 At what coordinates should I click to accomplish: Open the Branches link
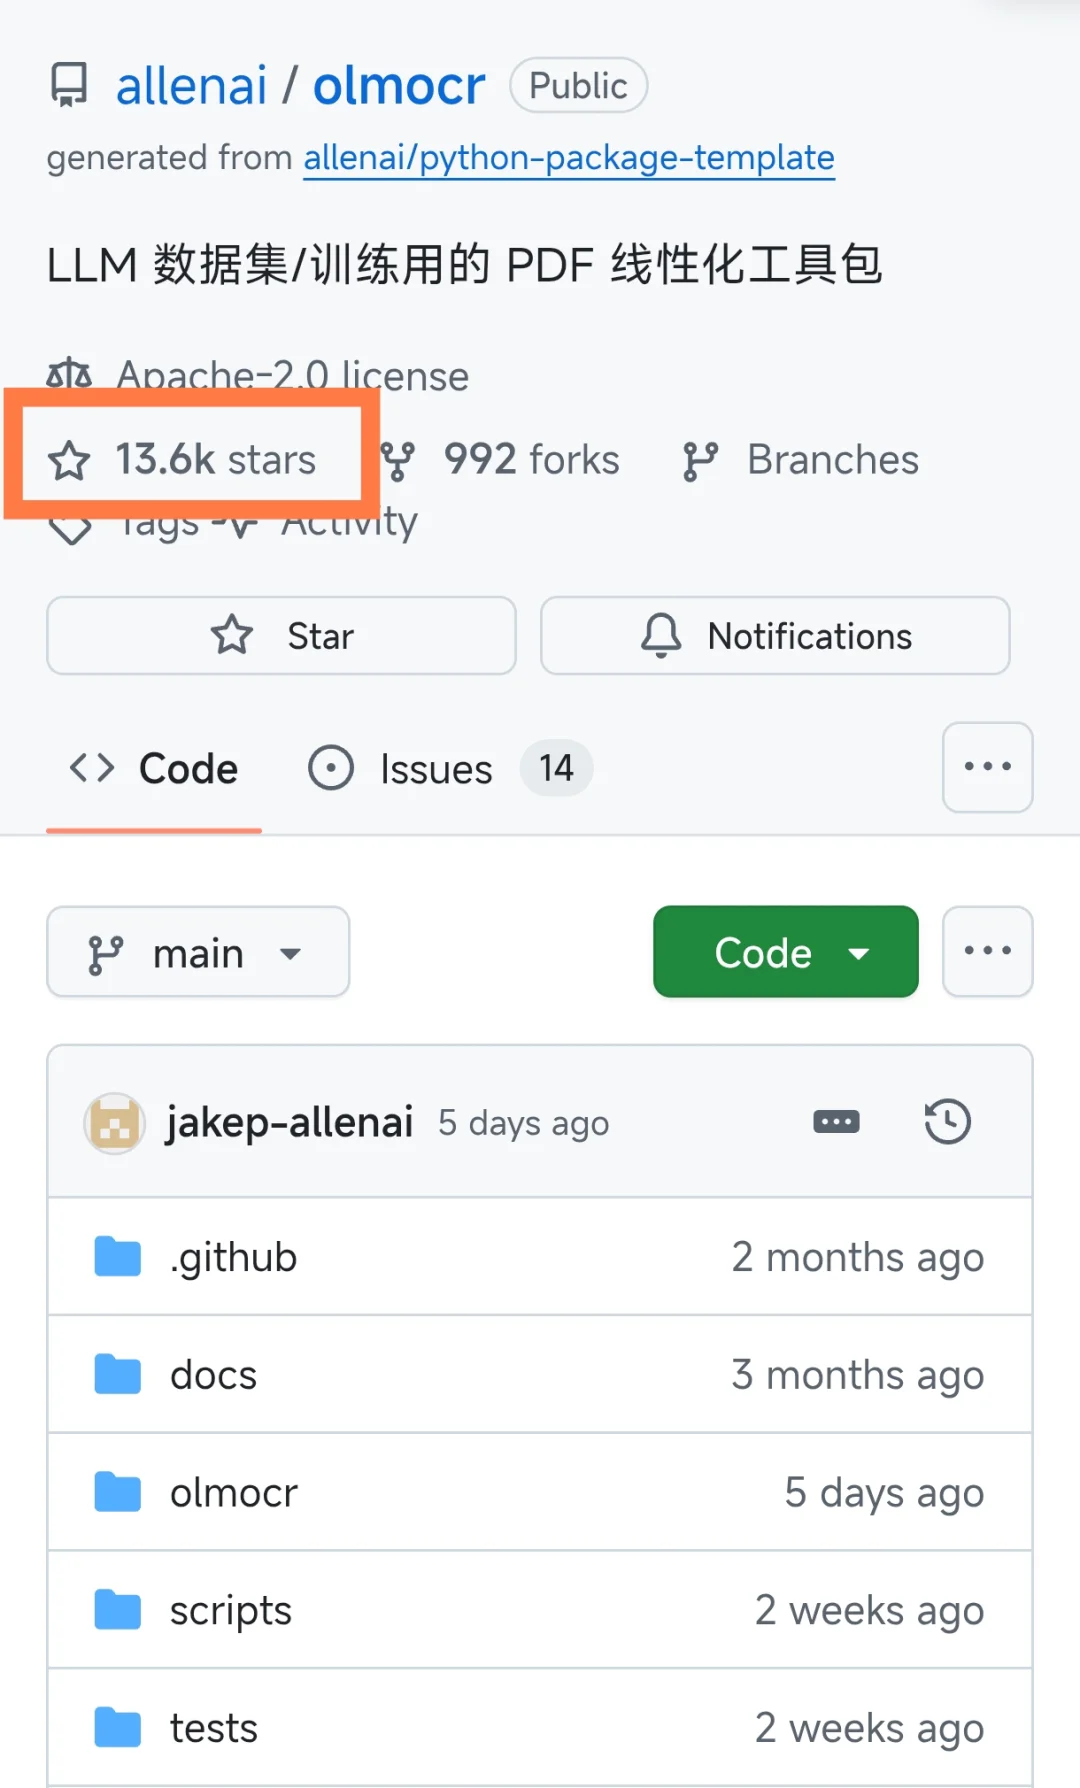tap(800, 460)
